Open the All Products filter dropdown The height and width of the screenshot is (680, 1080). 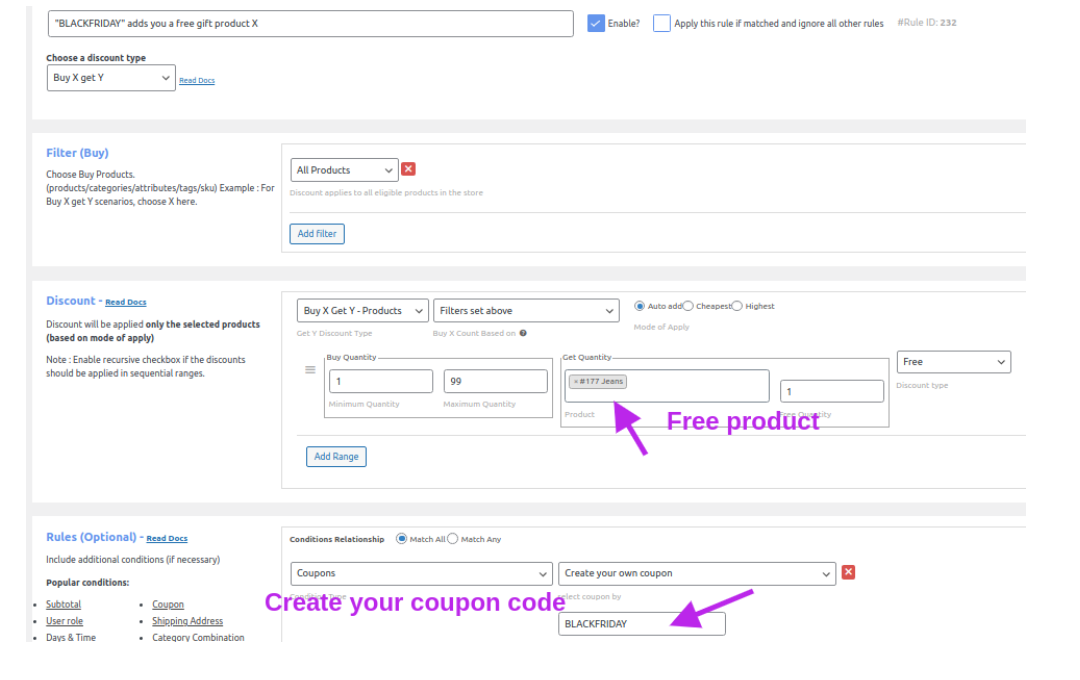tap(344, 170)
